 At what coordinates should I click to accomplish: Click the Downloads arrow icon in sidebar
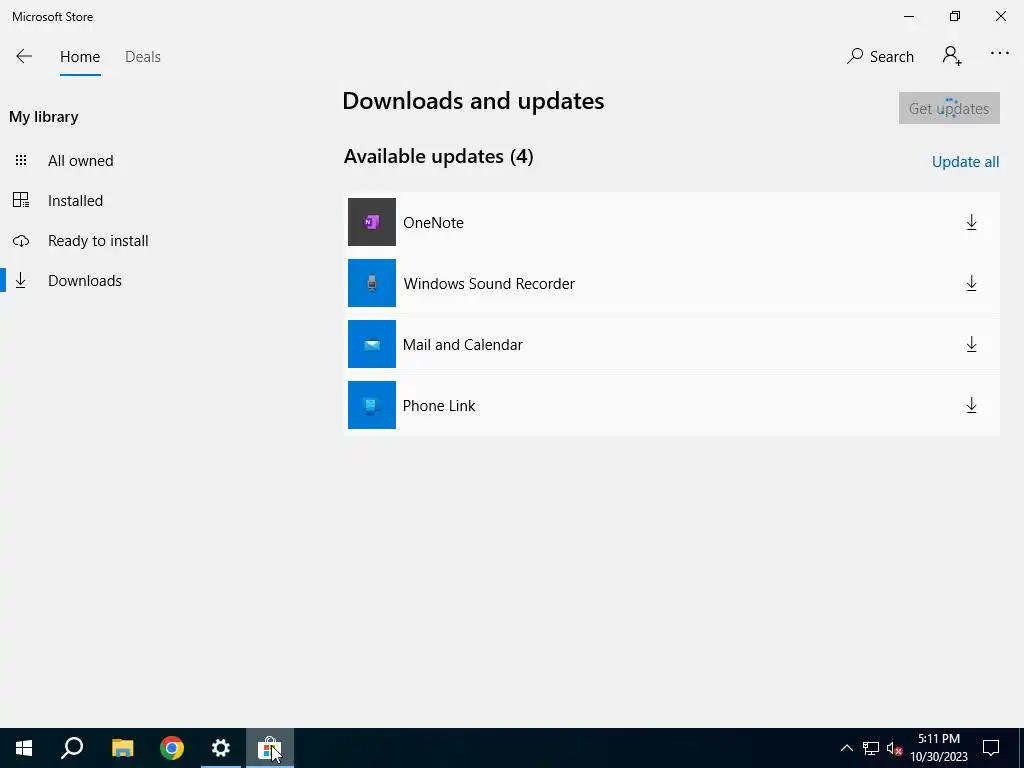(x=21, y=280)
